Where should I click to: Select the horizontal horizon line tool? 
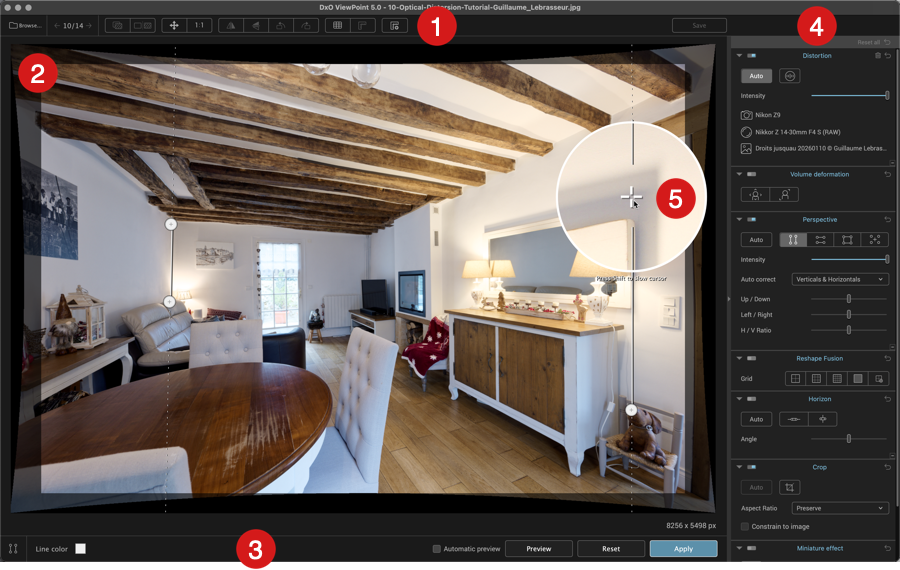794,419
